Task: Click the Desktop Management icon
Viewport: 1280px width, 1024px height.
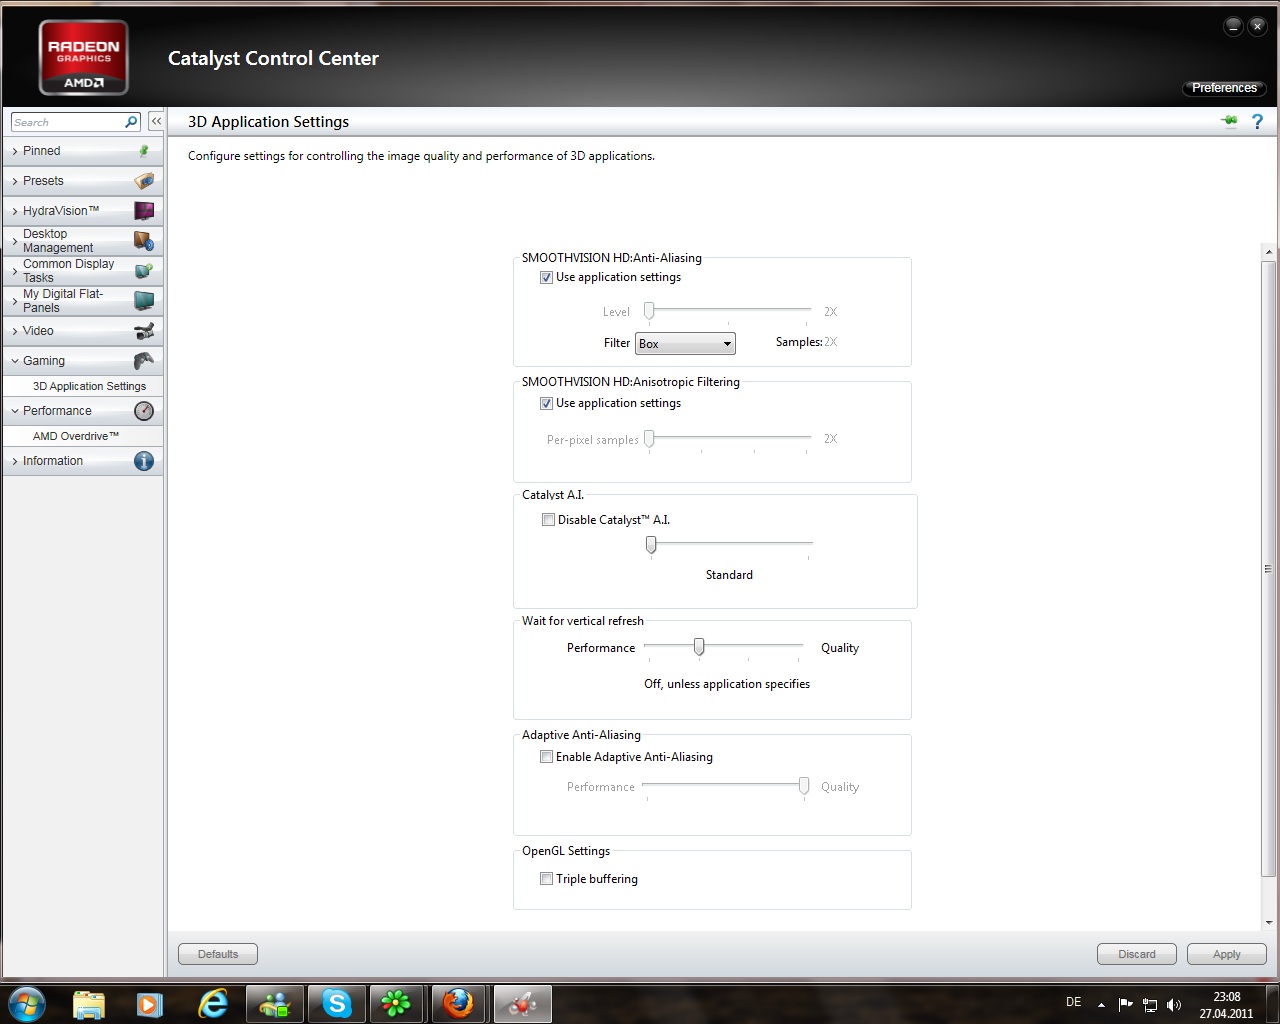Action: click(x=144, y=241)
